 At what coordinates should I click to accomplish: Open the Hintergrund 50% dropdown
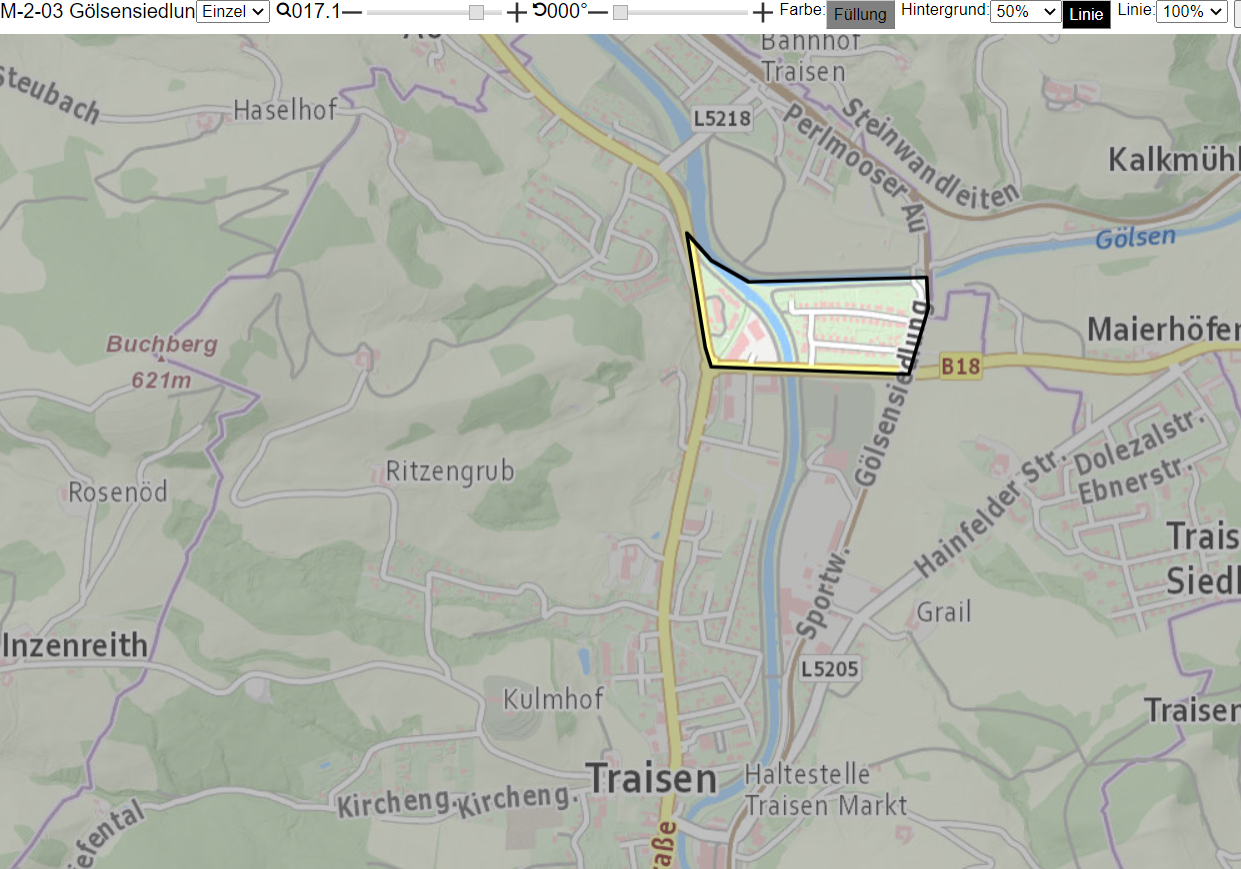[1025, 12]
